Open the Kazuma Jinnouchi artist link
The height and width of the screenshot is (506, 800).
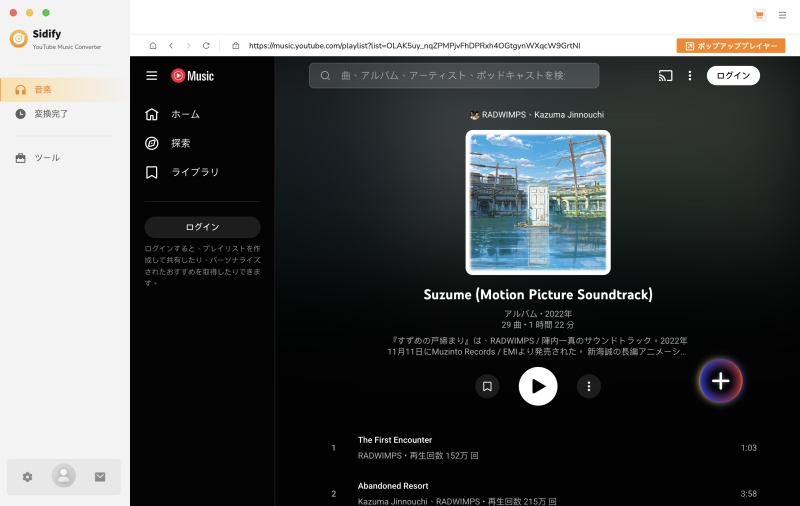569,115
